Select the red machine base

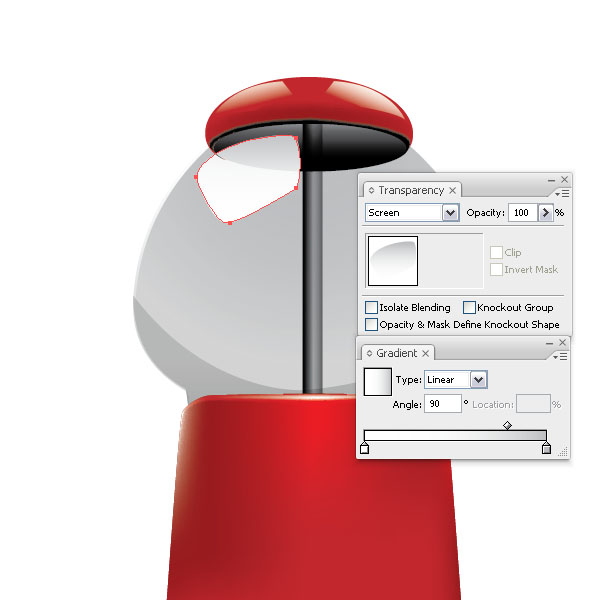point(313,497)
